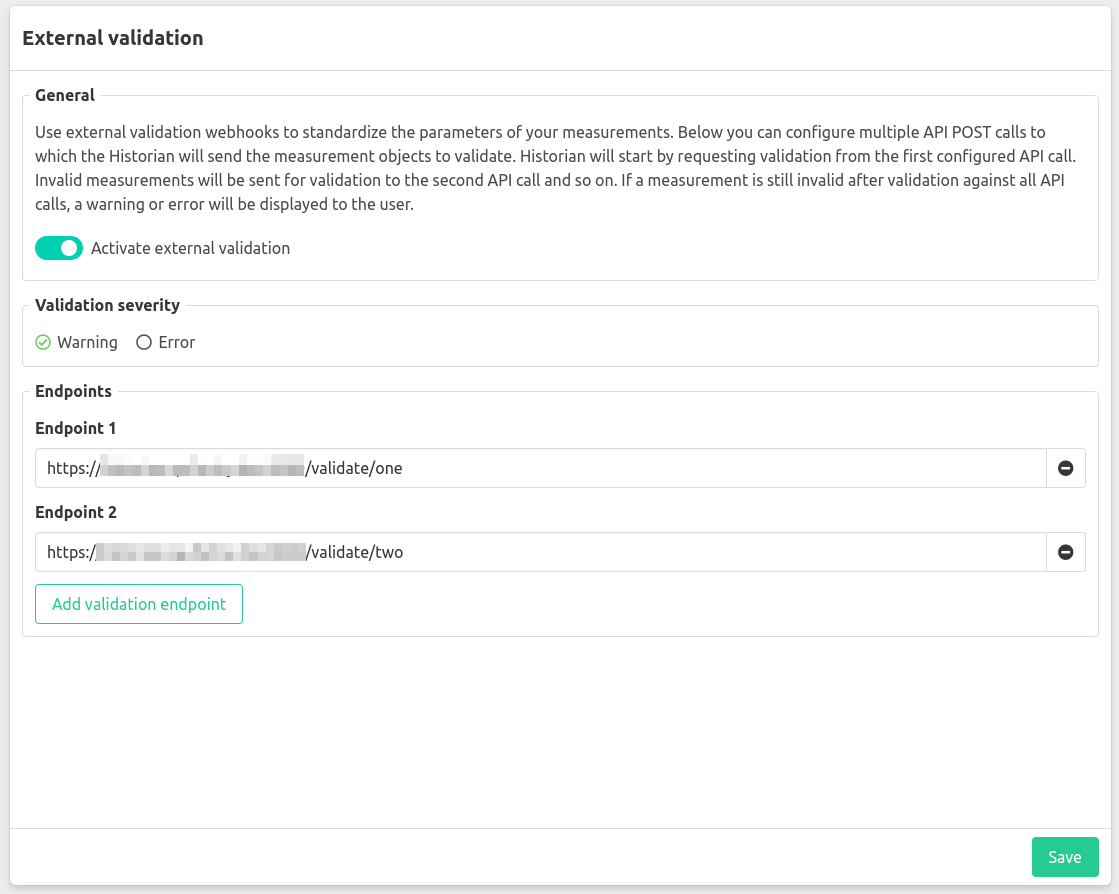The width and height of the screenshot is (1119, 894).
Task: Click the Endpoint 2 URL field
Action: pos(541,552)
